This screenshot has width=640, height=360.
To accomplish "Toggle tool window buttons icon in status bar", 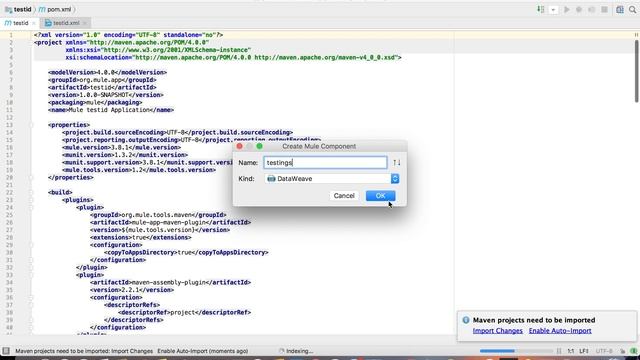I will tap(6, 351).
